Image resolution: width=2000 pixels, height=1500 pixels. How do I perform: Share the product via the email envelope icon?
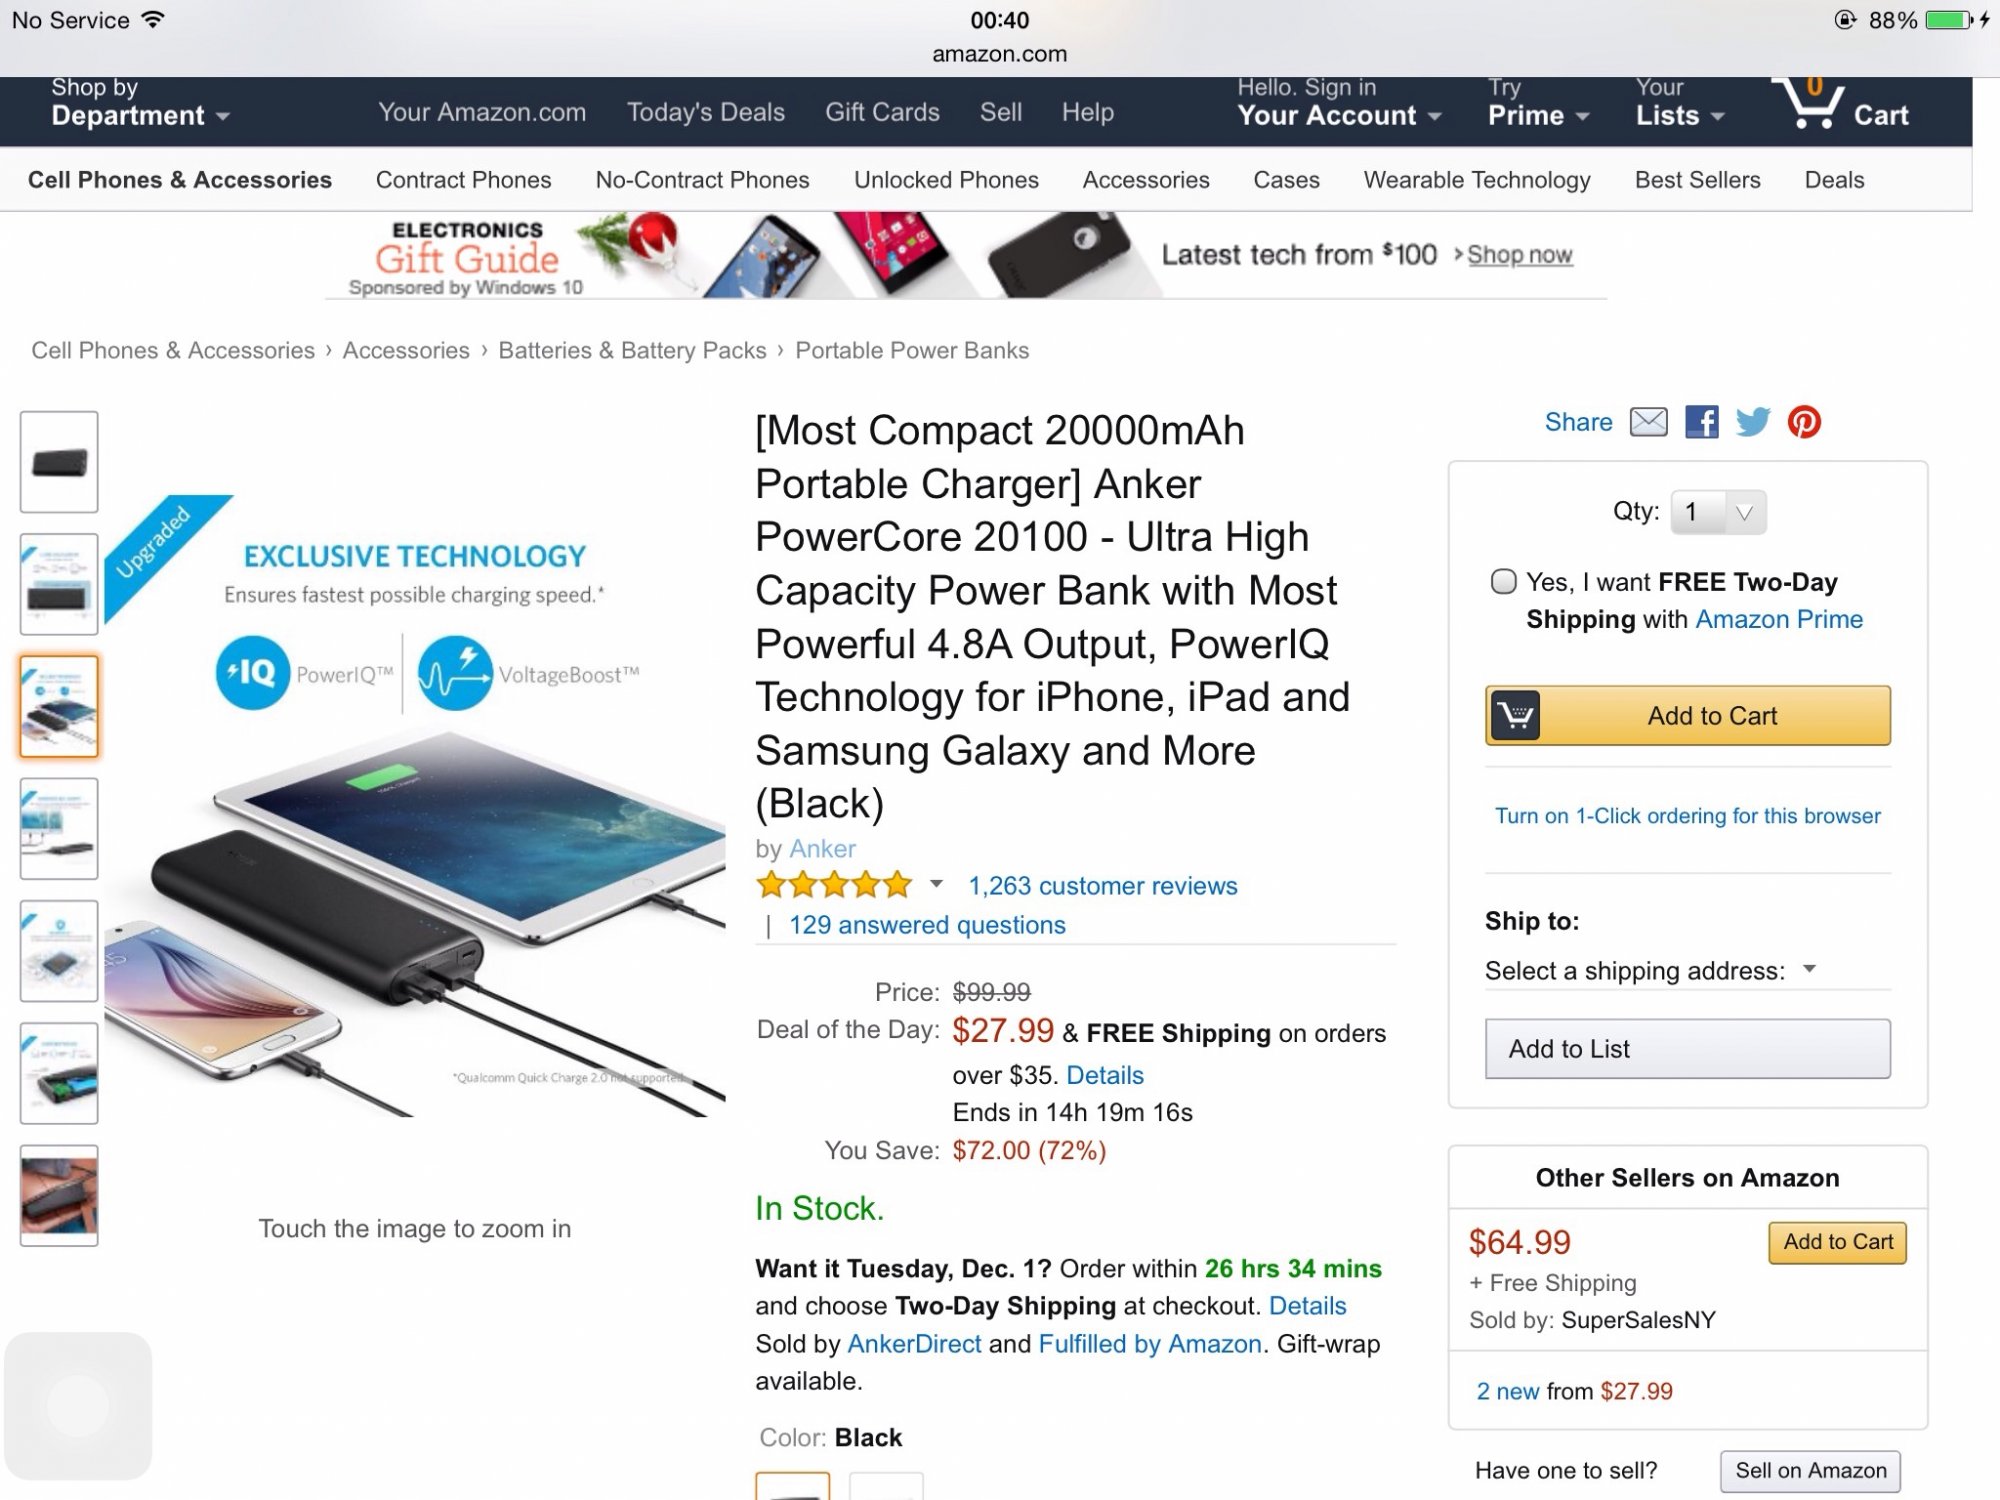click(1648, 422)
